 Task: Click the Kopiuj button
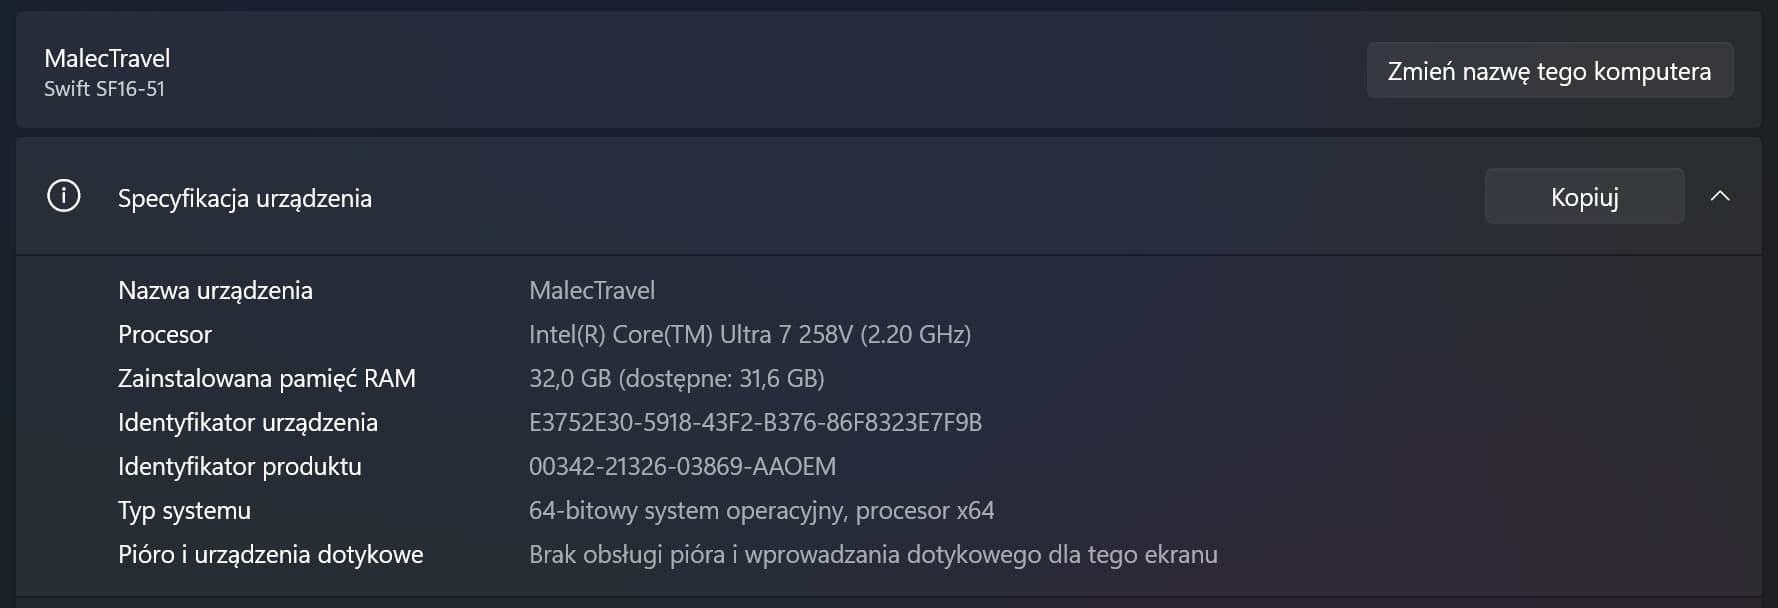coord(1584,196)
